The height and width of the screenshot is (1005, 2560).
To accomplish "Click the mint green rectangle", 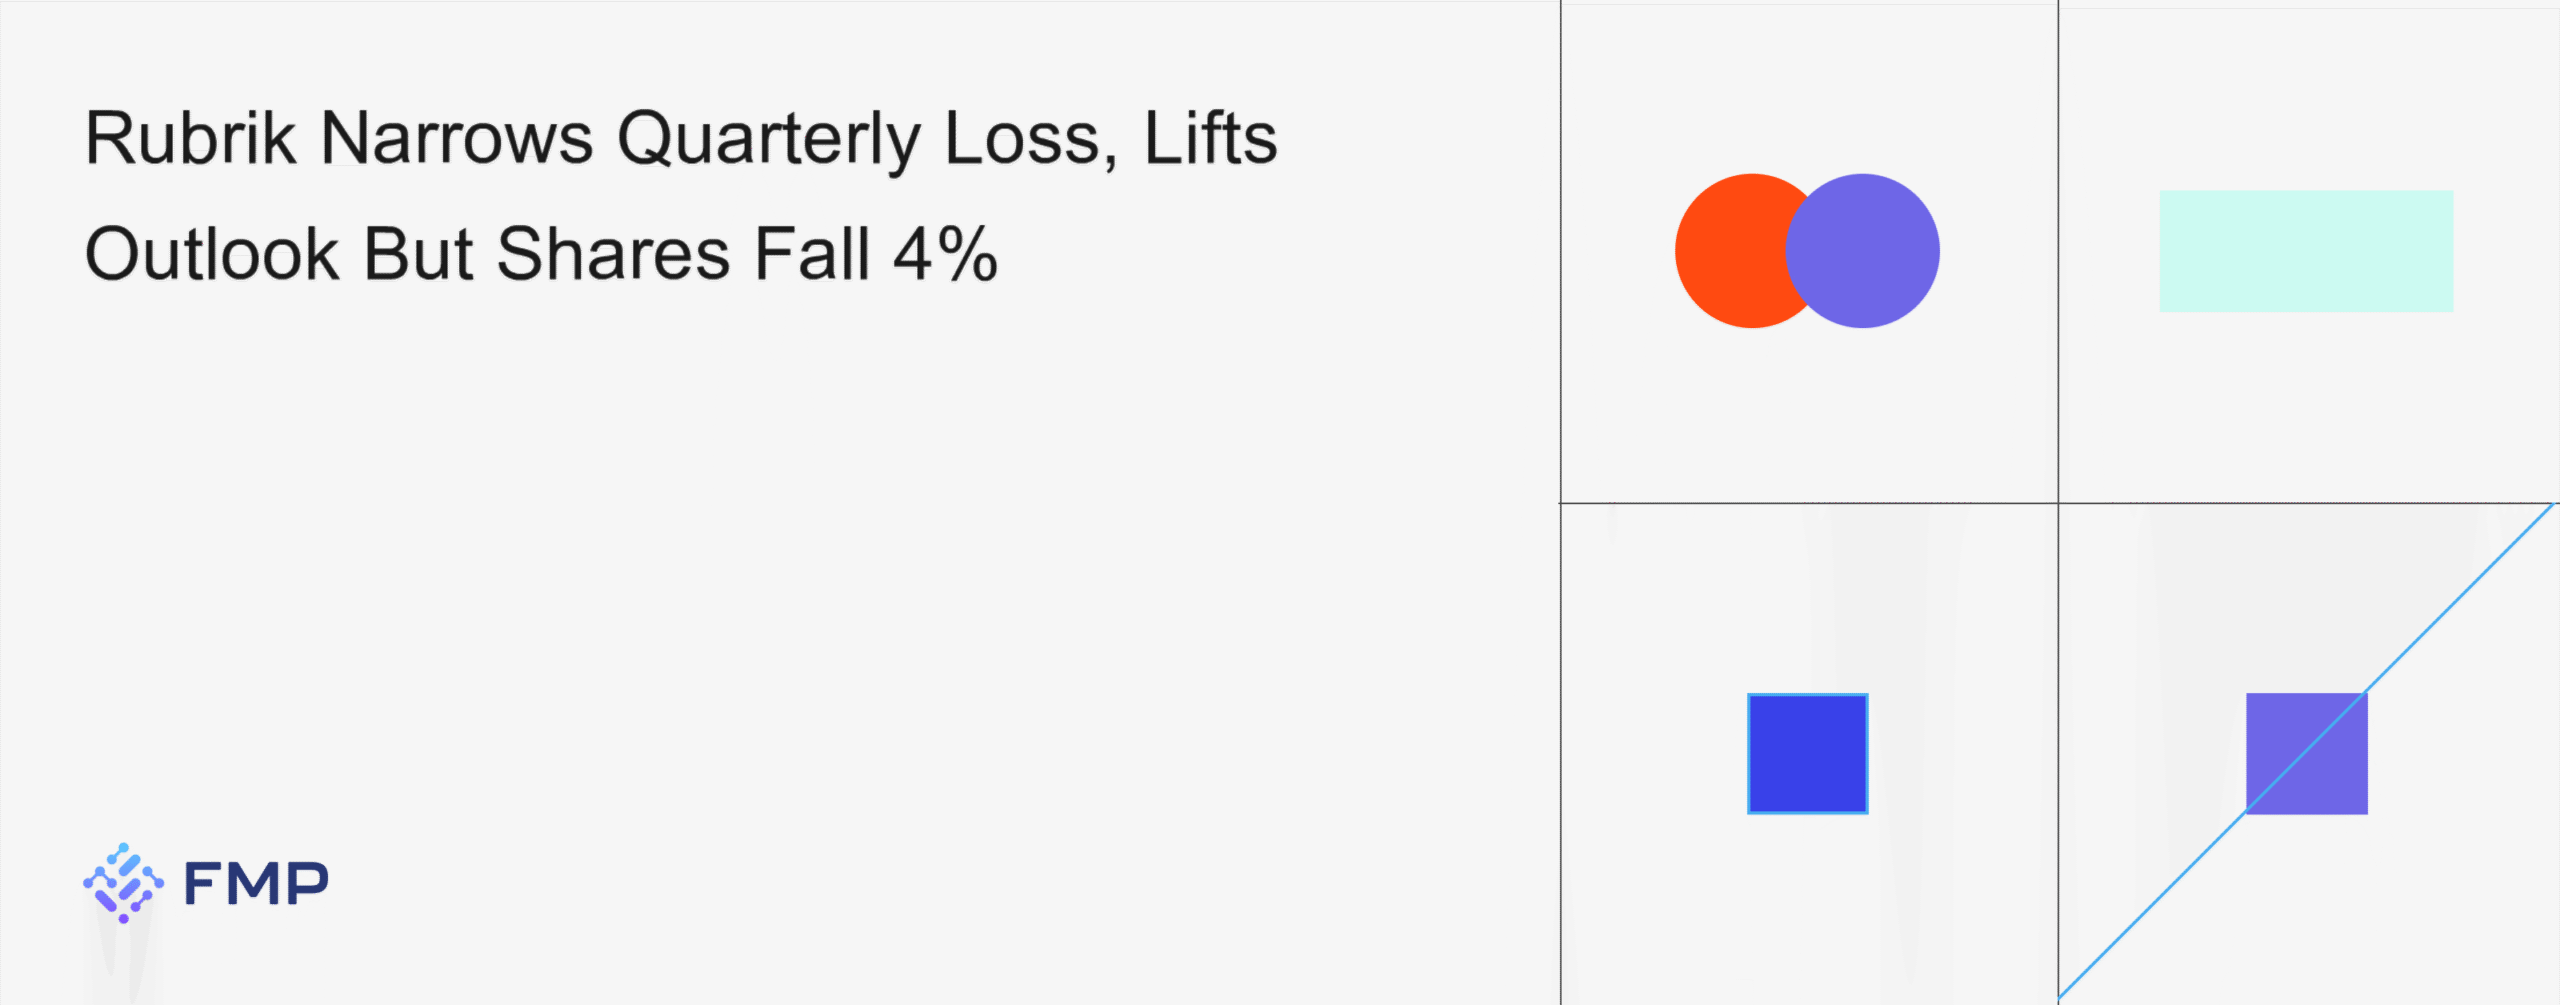I will [x=2305, y=251].
